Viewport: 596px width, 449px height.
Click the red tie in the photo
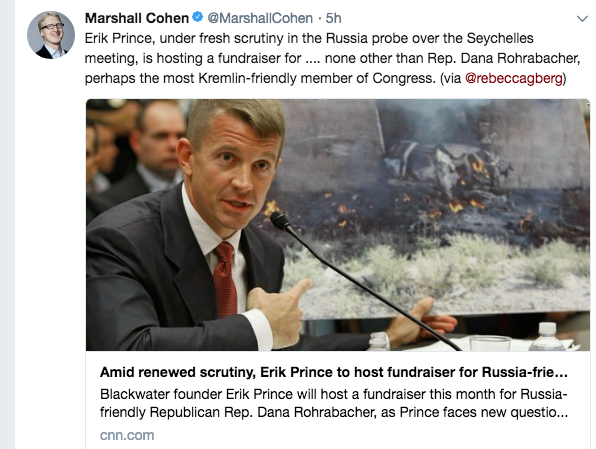(x=225, y=279)
